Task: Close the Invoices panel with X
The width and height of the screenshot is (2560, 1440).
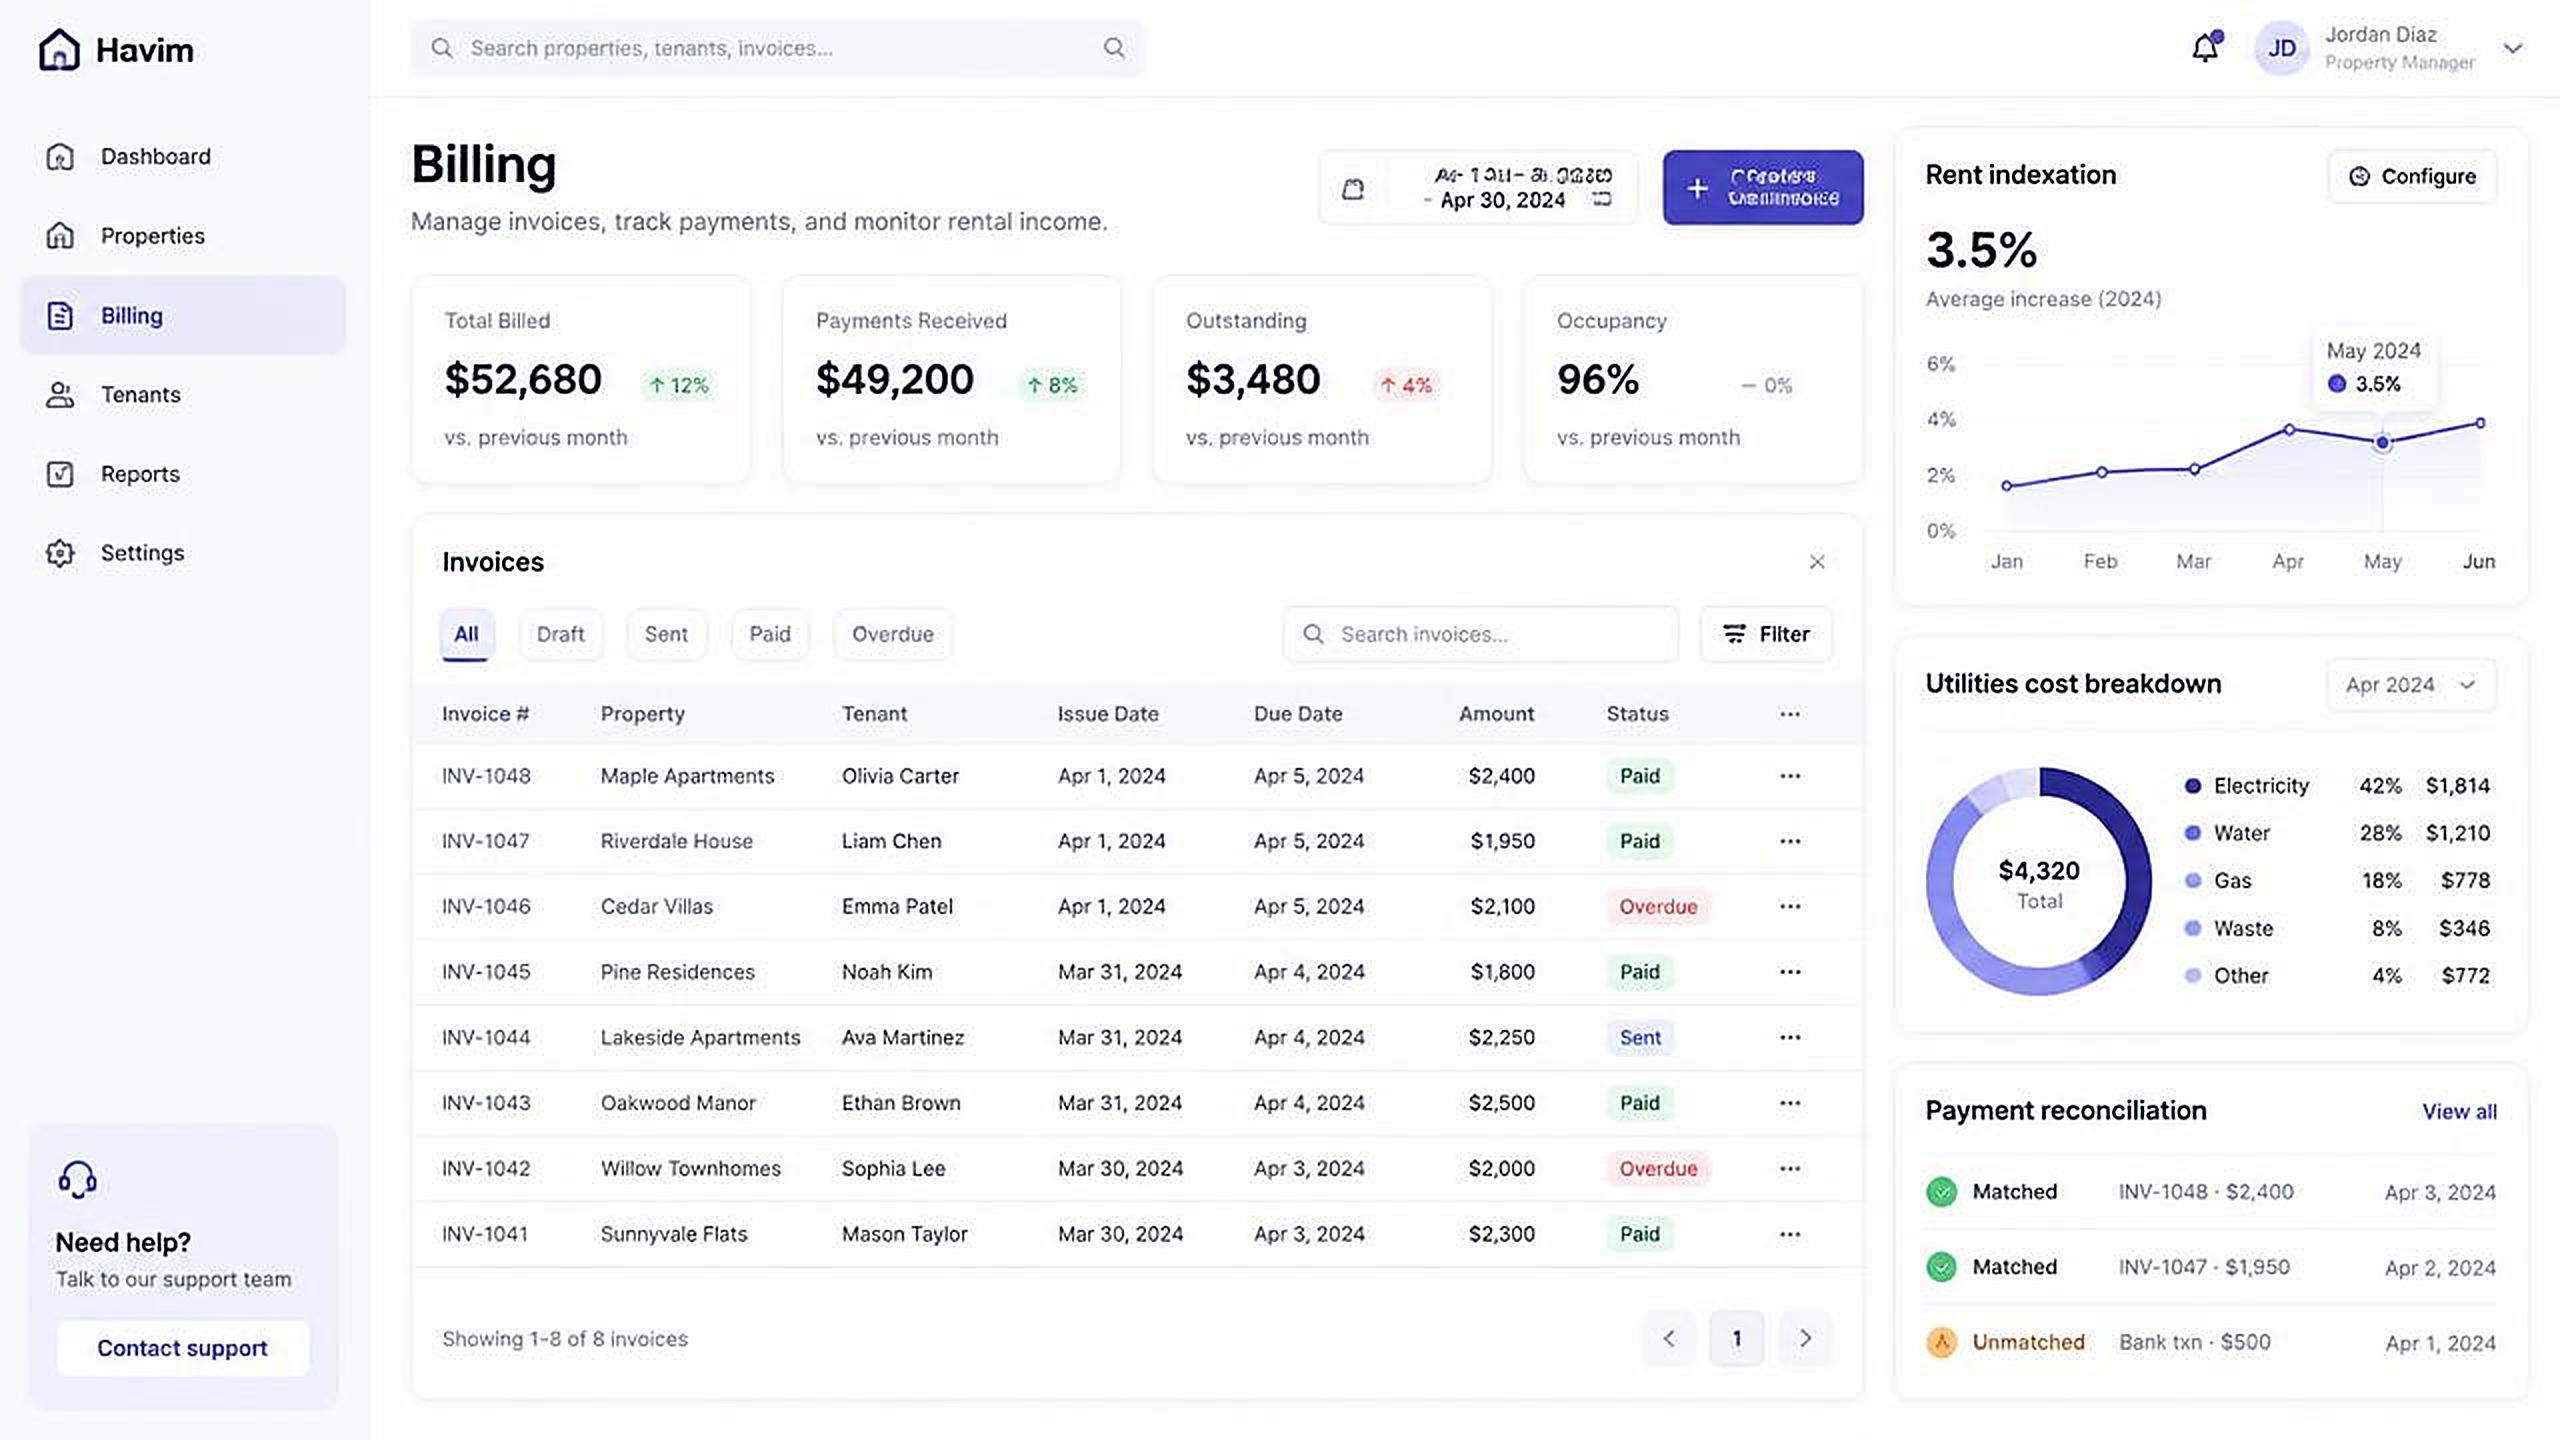Action: click(x=1817, y=562)
